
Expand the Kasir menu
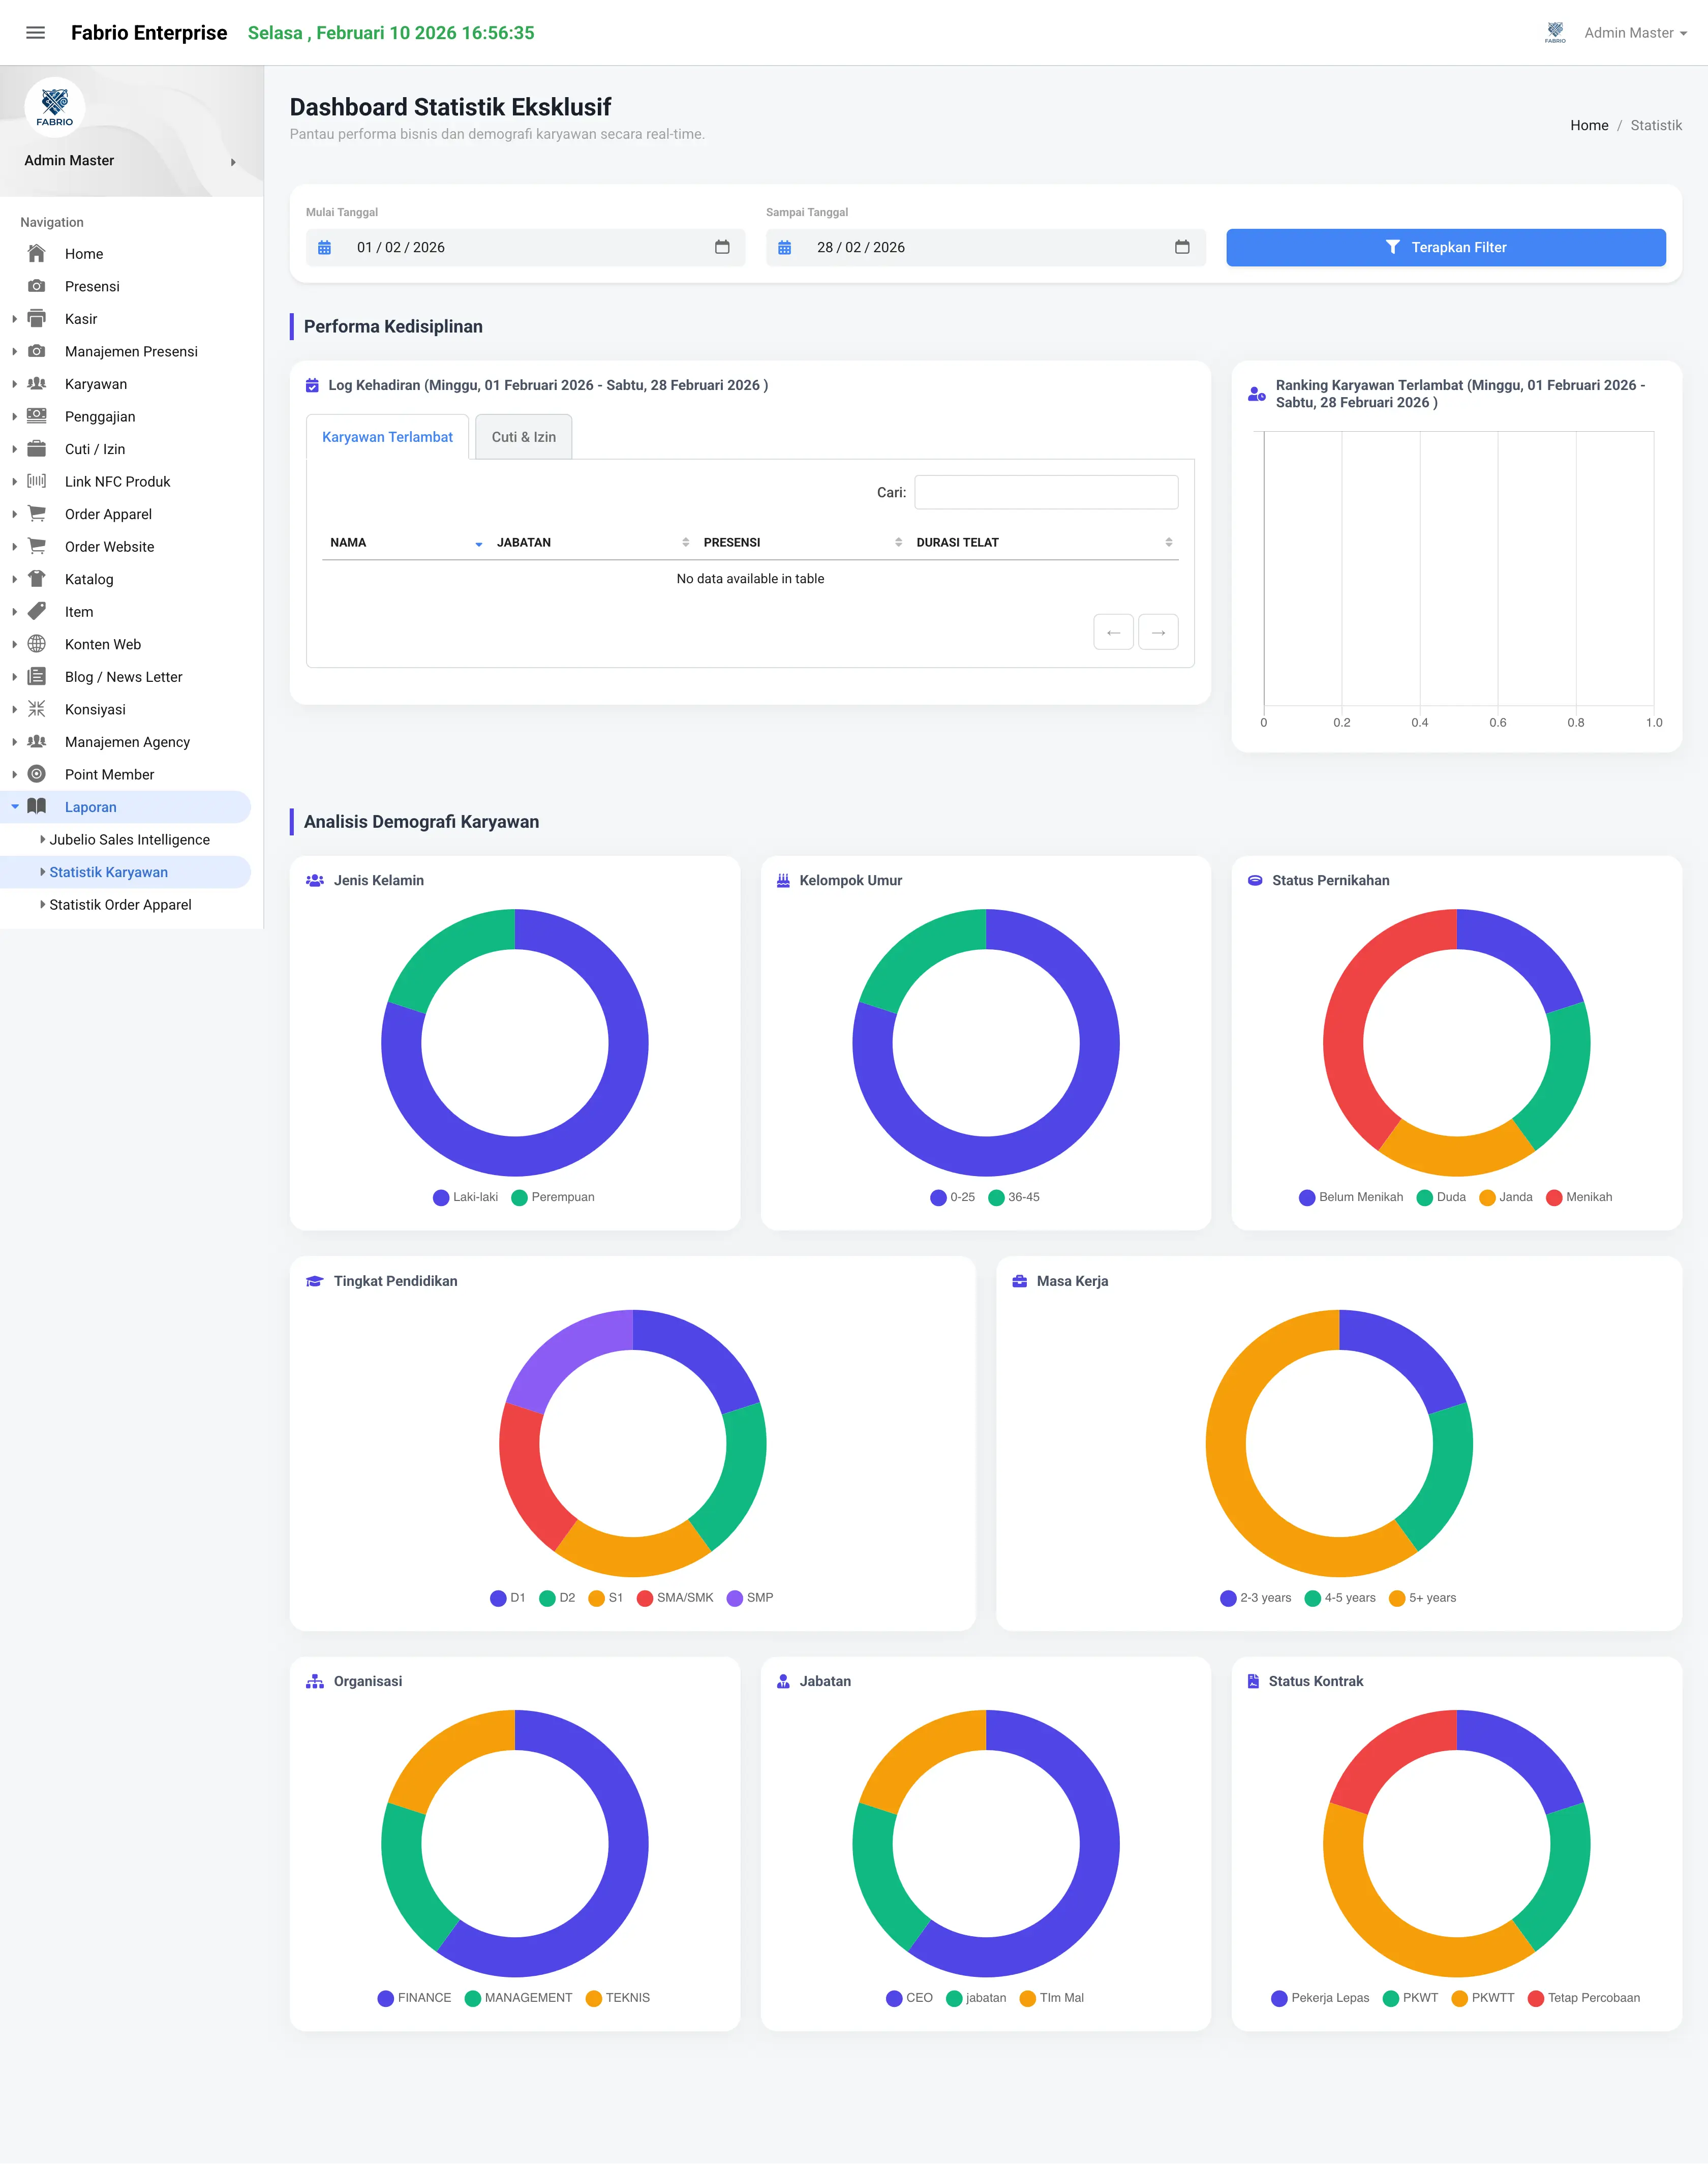pyautogui.click(x=14, y=319)
